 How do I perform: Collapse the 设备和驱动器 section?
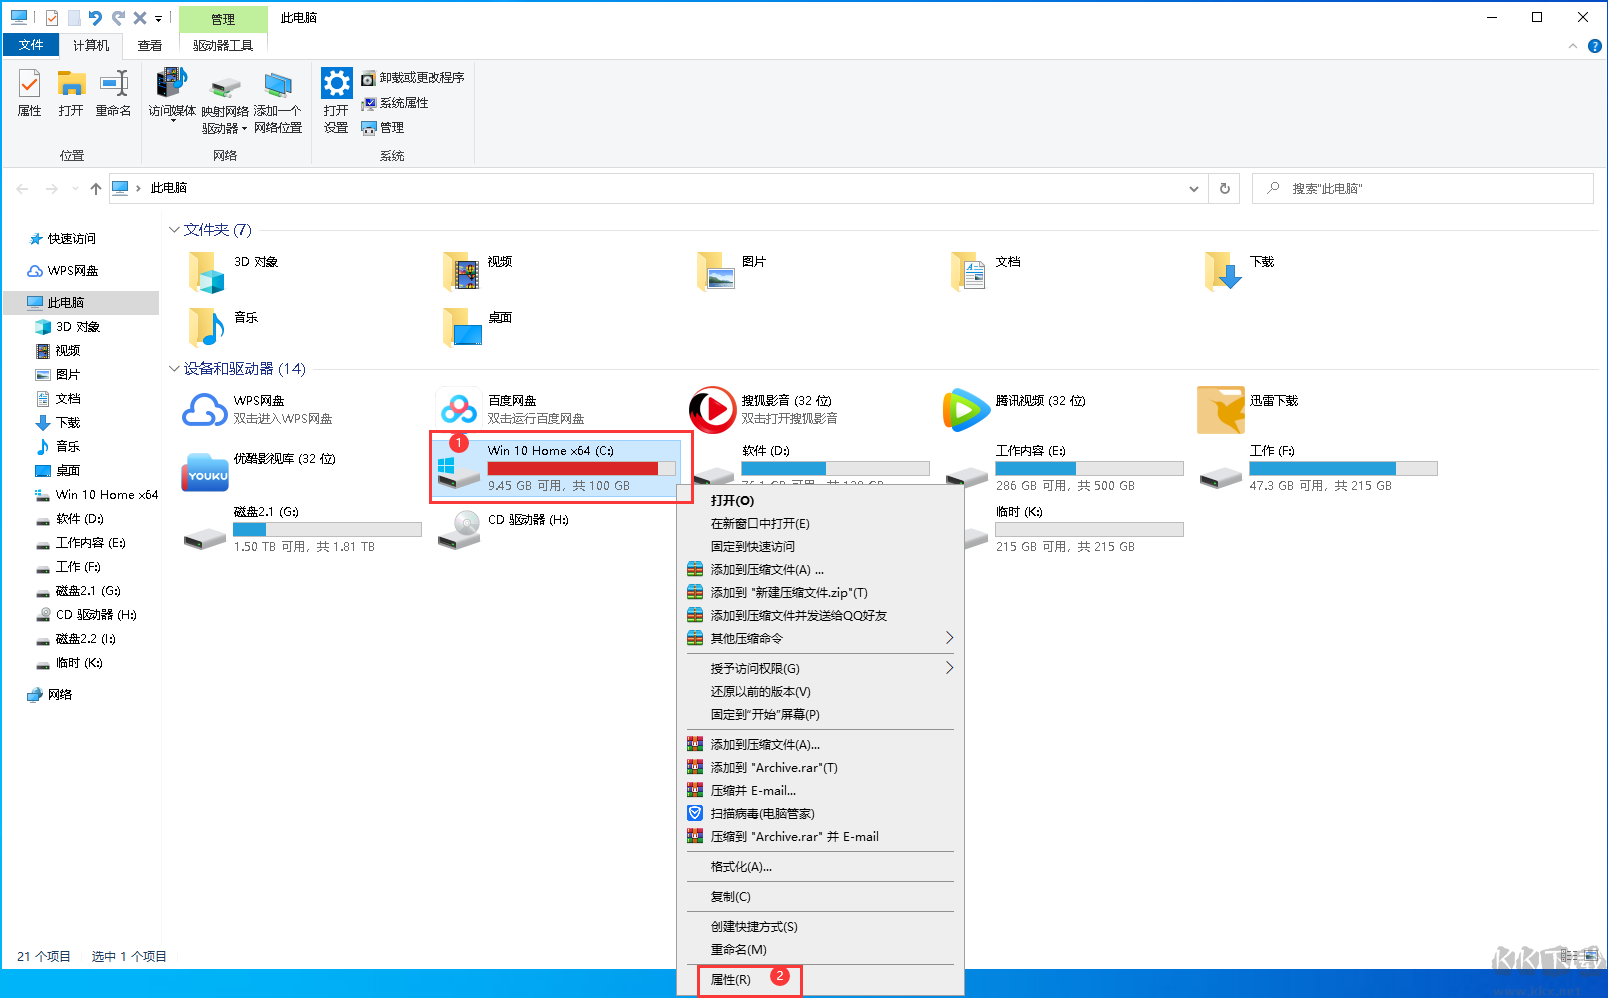(x=174, y=368)
